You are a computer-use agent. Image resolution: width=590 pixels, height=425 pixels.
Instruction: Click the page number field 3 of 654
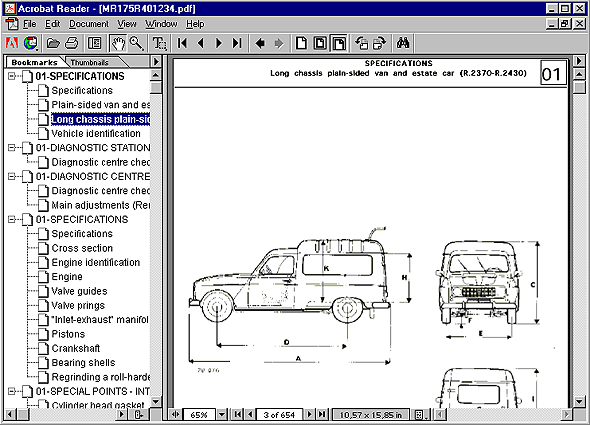click(x=279, y=415)
